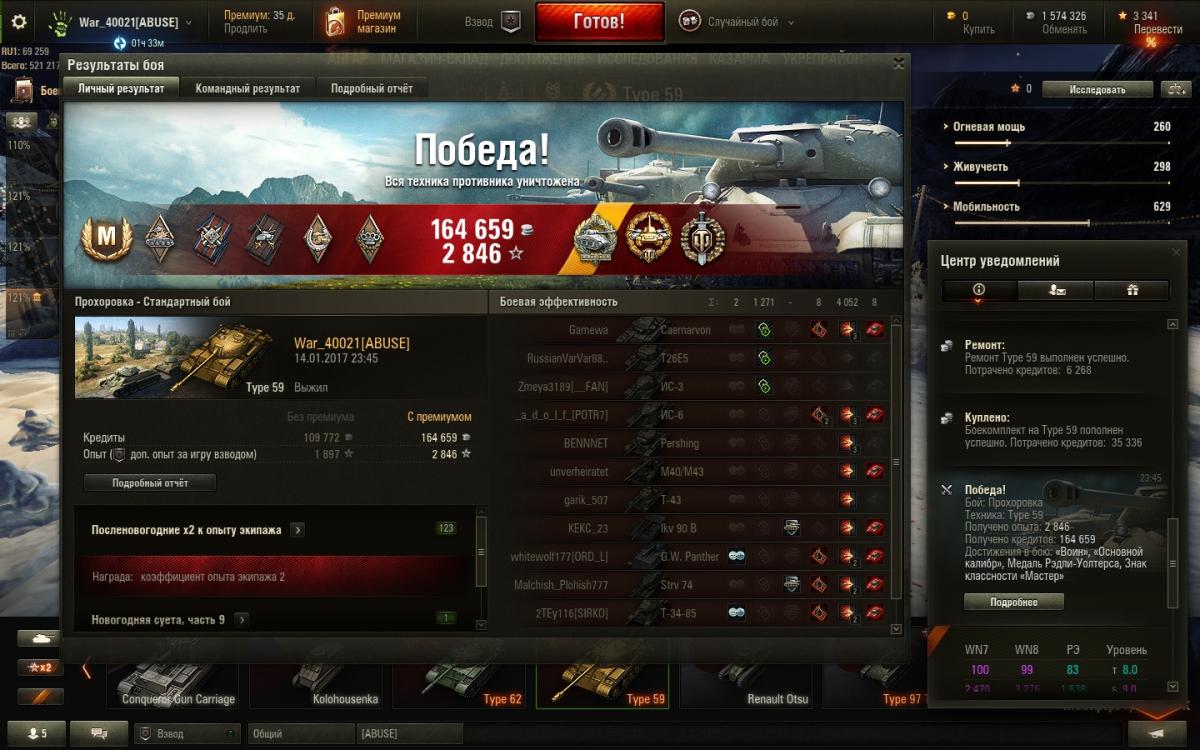1200x750 pixels.
Task: Click the red Готов! battle button
Action: click(x=599, y=21)
